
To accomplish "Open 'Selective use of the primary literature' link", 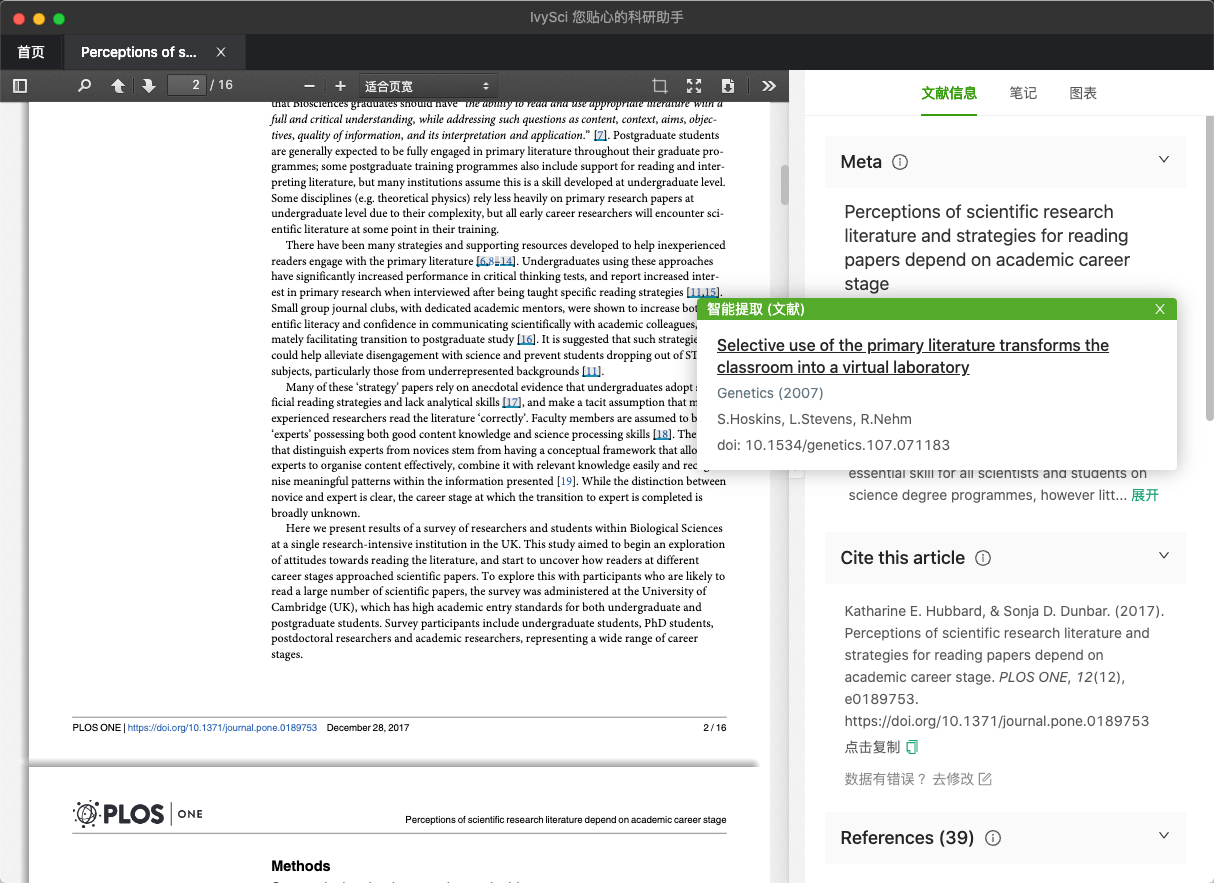I will (x=913, y=356).
